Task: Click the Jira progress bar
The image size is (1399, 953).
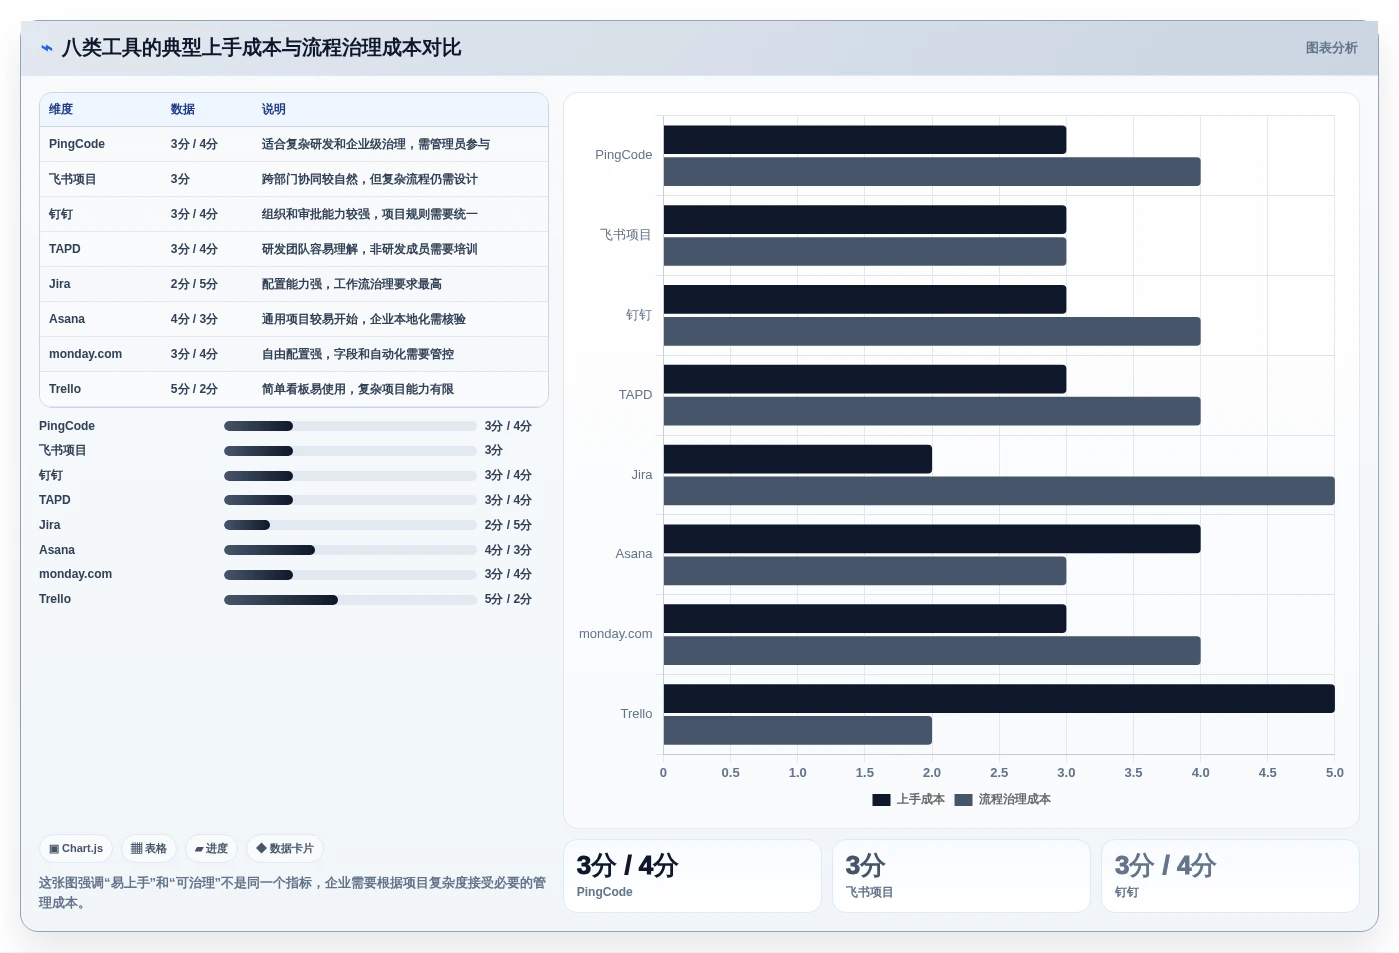Action: (x=350, y=525)
